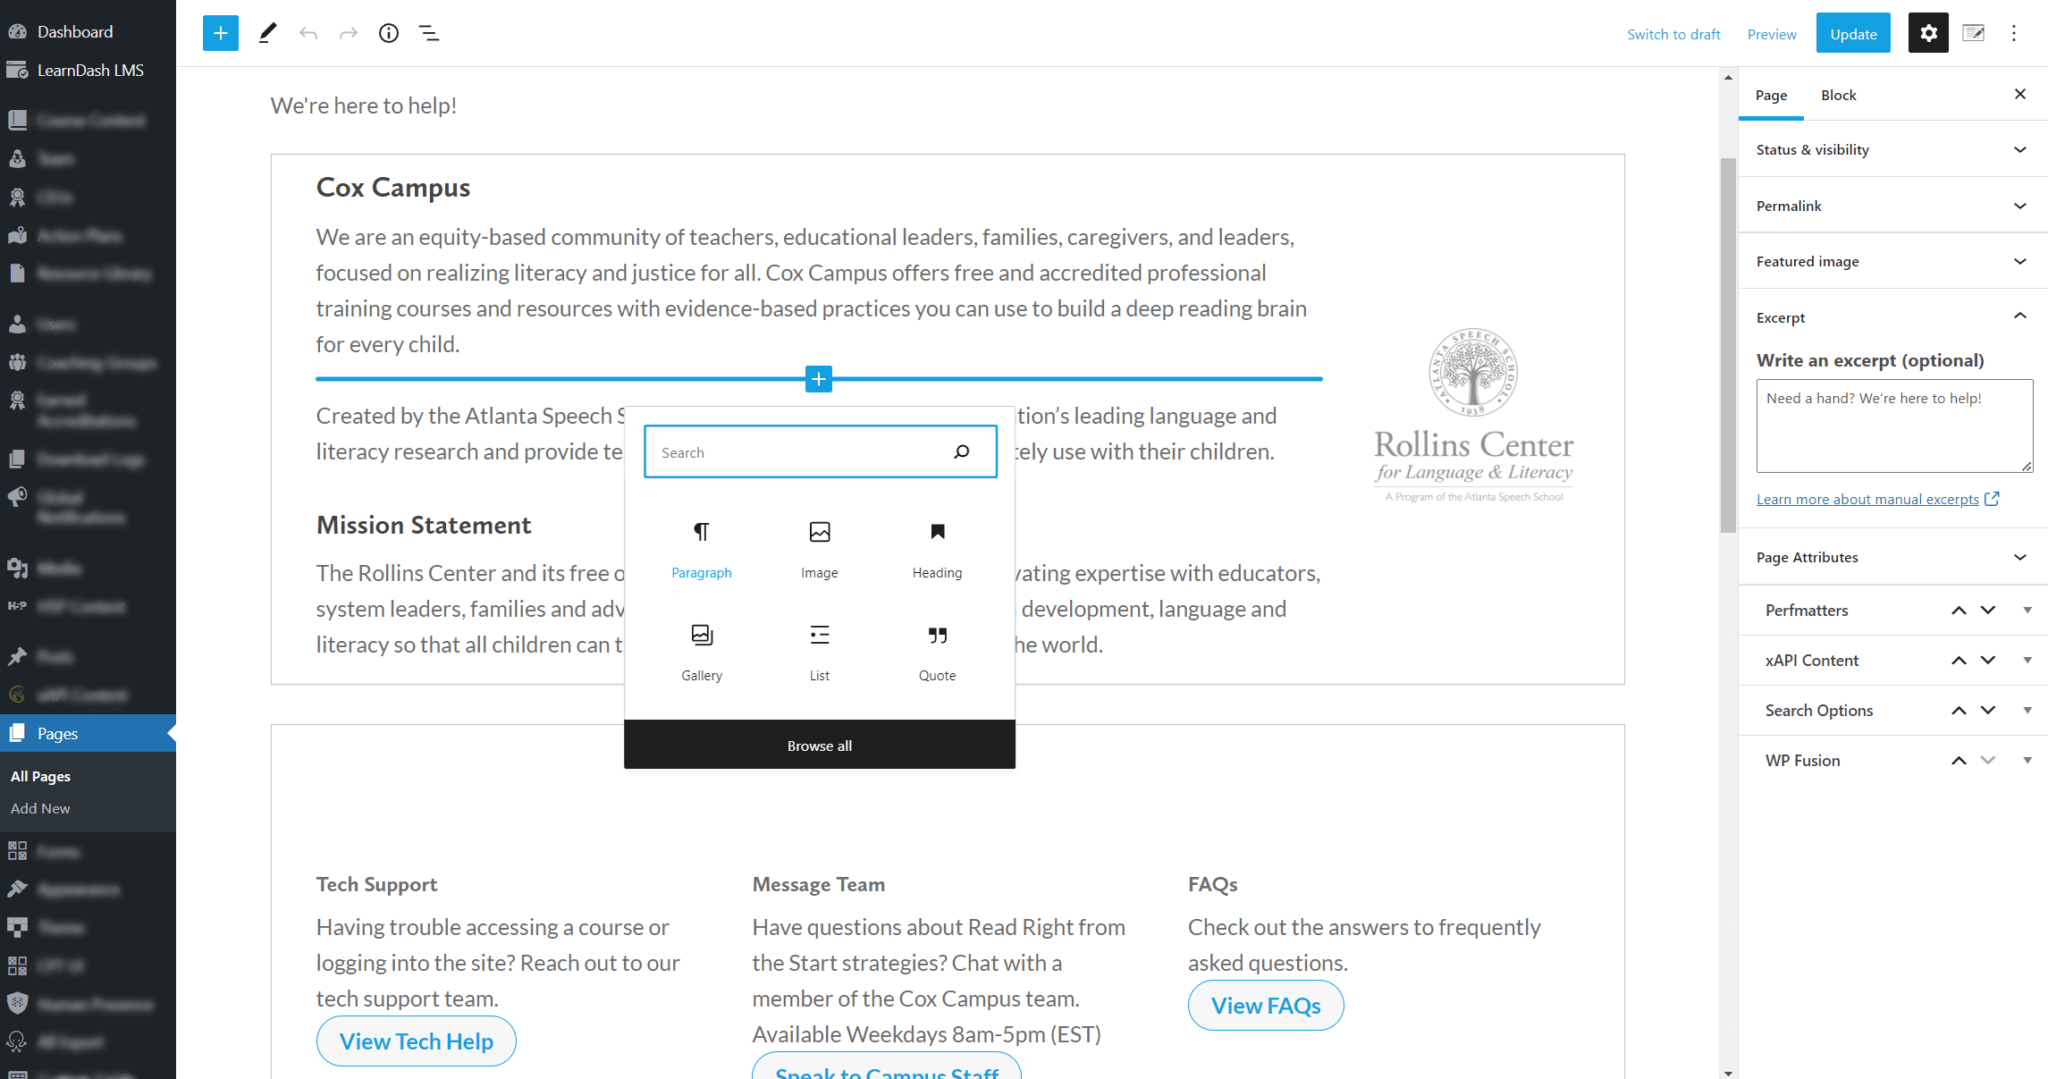
Task: Open the block inserter
Action: (220, 33)
